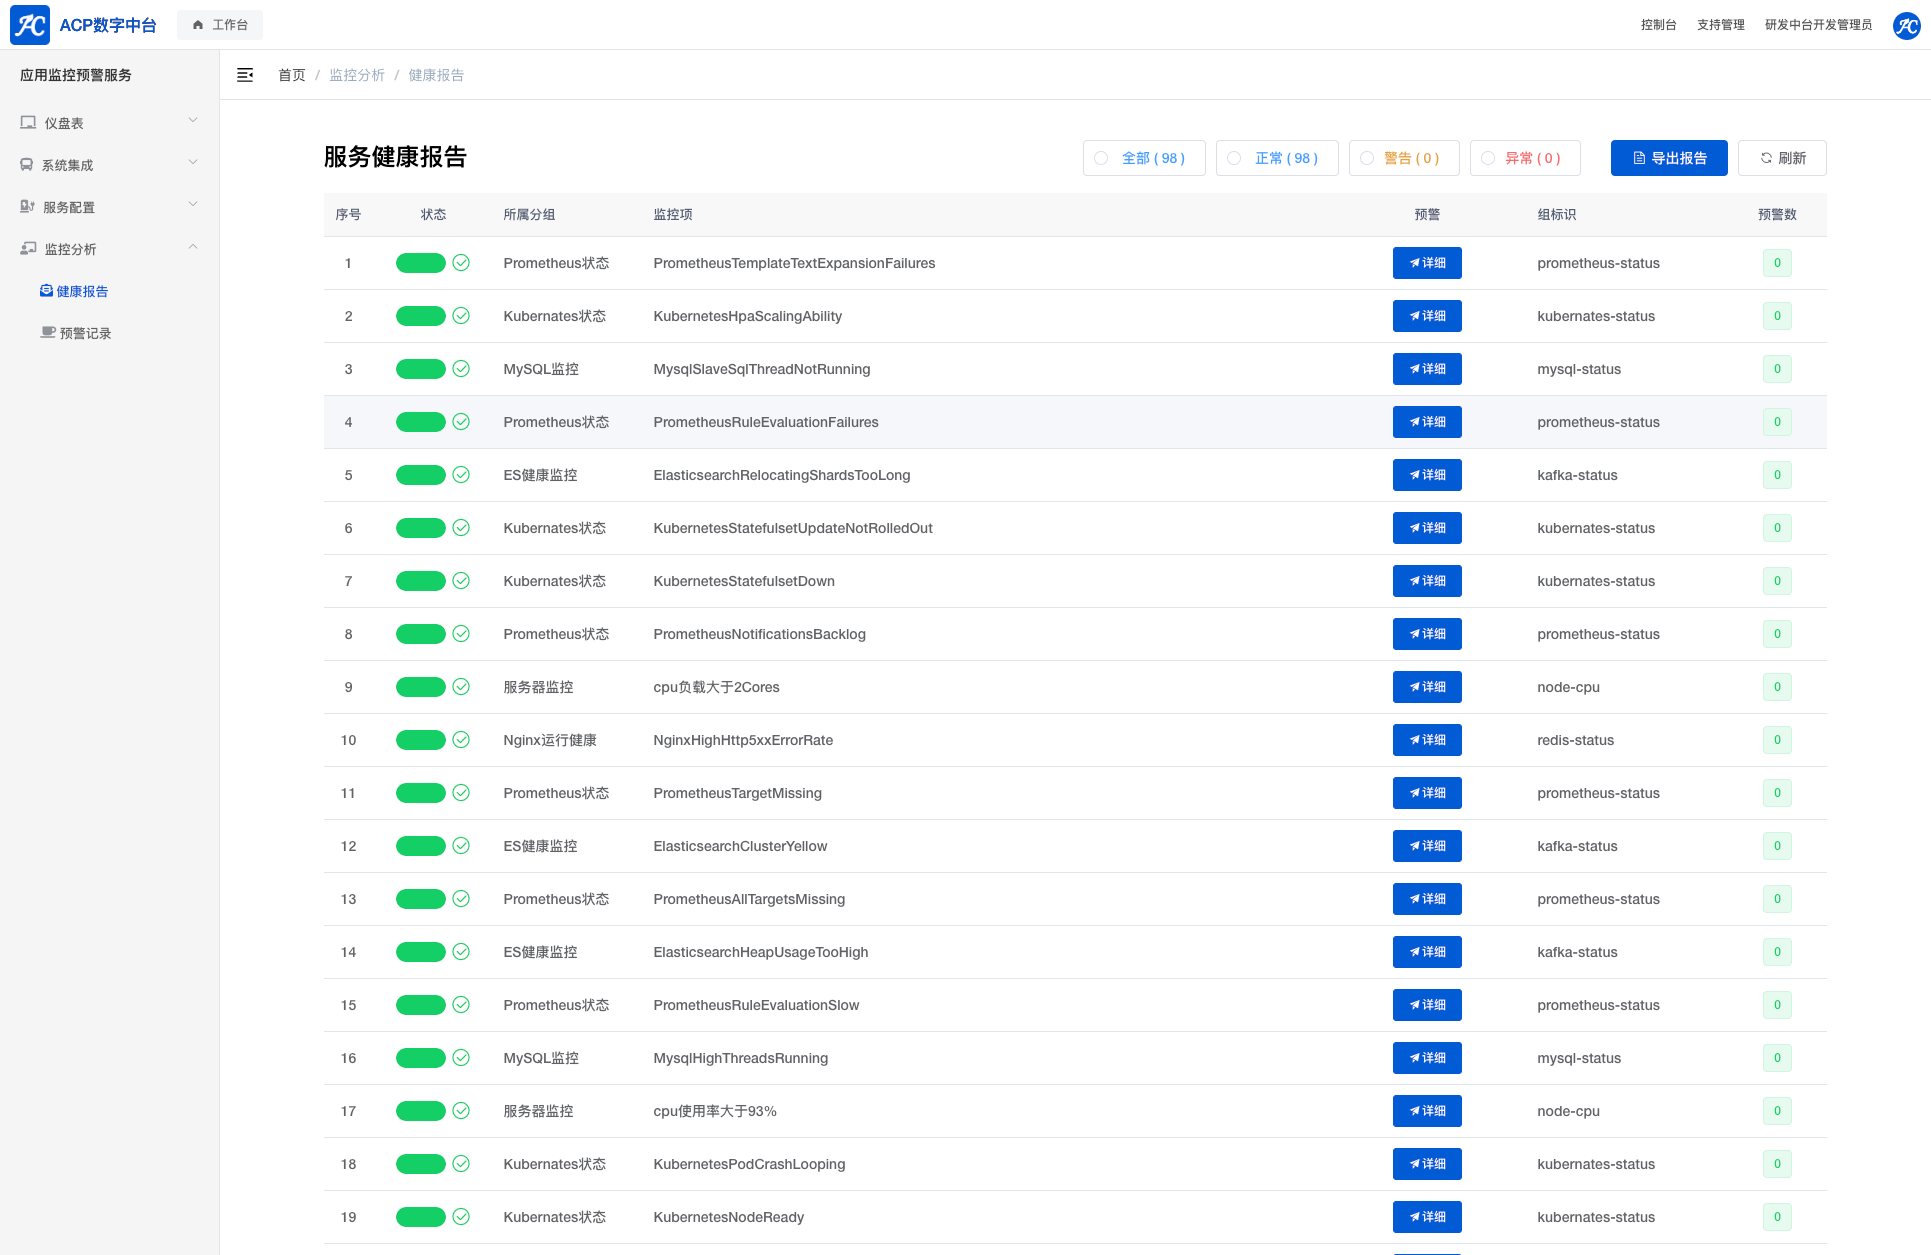1931x1255 pixels.
Task: Expand the 仪表表 menu chevron
Action: 193,121
